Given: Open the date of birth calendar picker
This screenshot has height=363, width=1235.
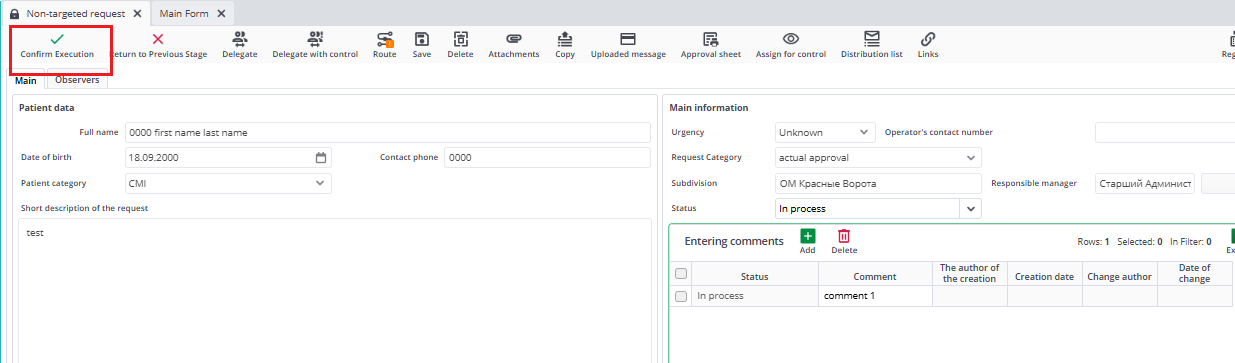Looking at the screenshot, I should pos(321,158).
